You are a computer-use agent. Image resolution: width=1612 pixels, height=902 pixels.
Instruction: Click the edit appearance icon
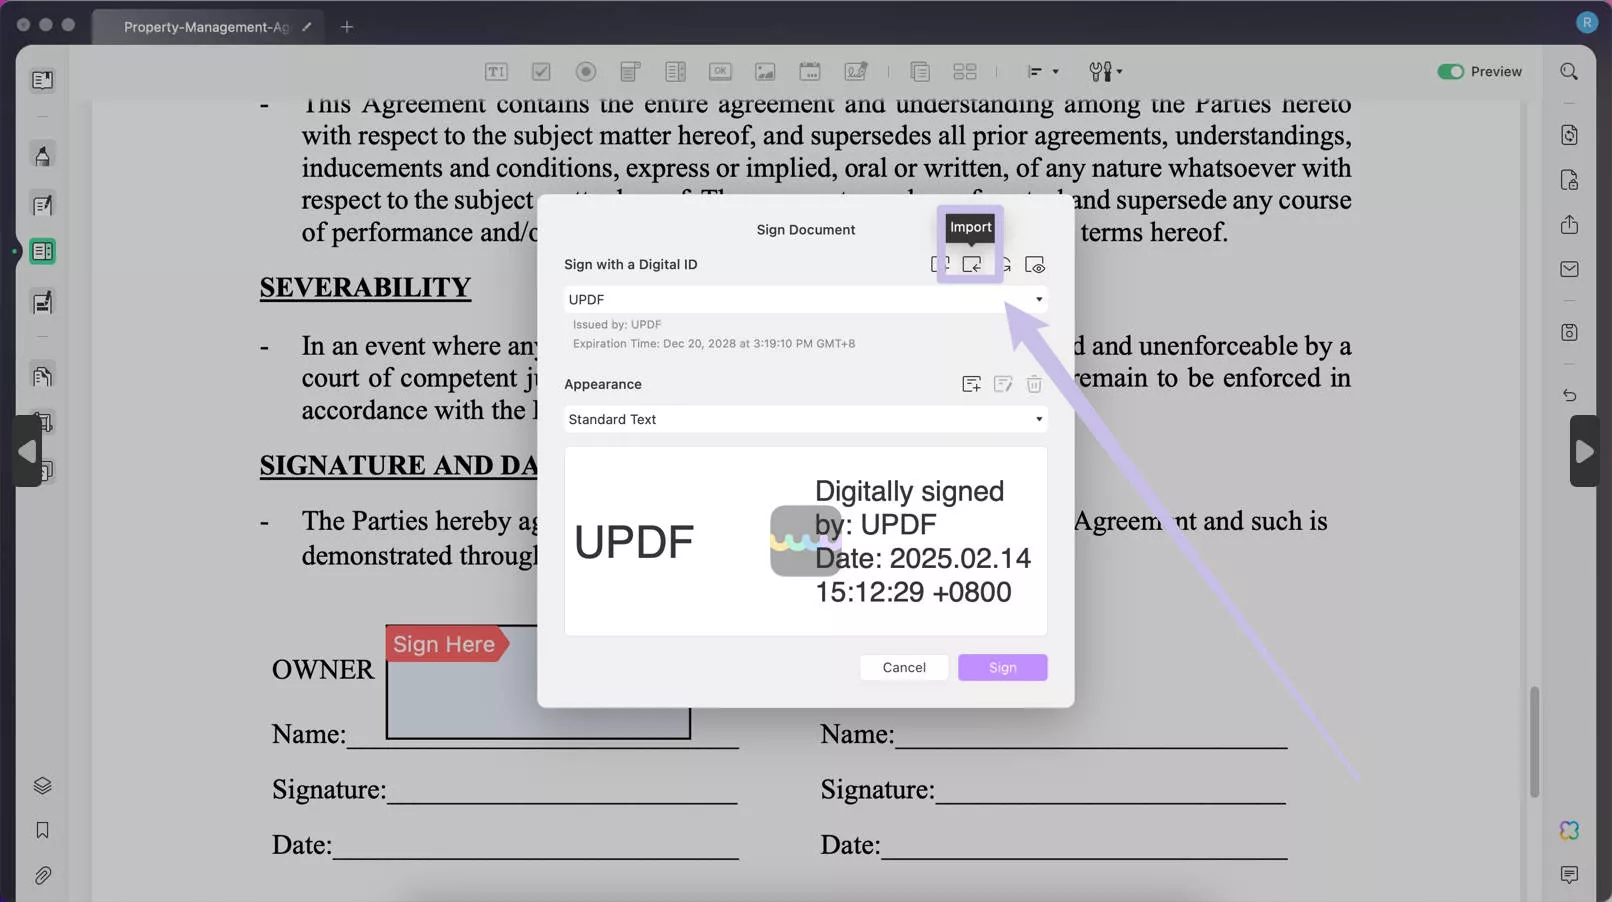click(1003, 384)
